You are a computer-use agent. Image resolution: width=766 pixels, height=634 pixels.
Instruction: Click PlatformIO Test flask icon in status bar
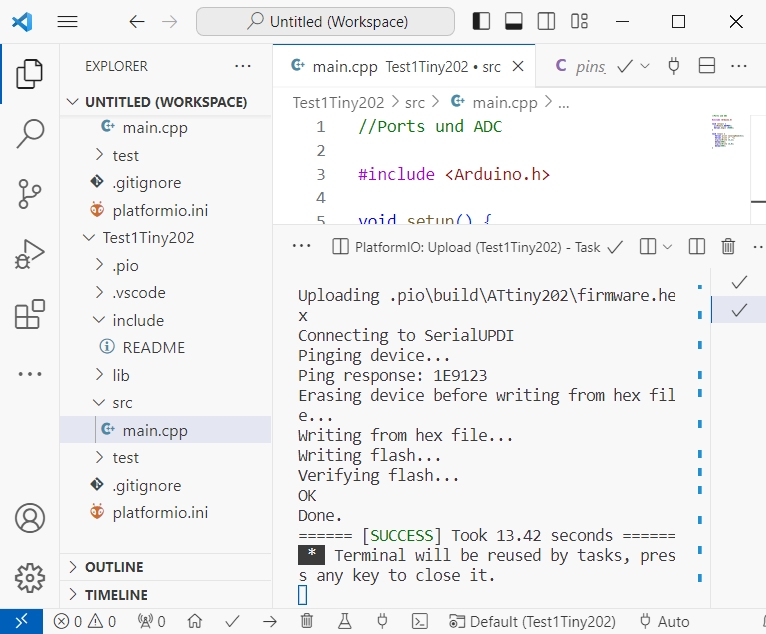click(x=345, y=621)
